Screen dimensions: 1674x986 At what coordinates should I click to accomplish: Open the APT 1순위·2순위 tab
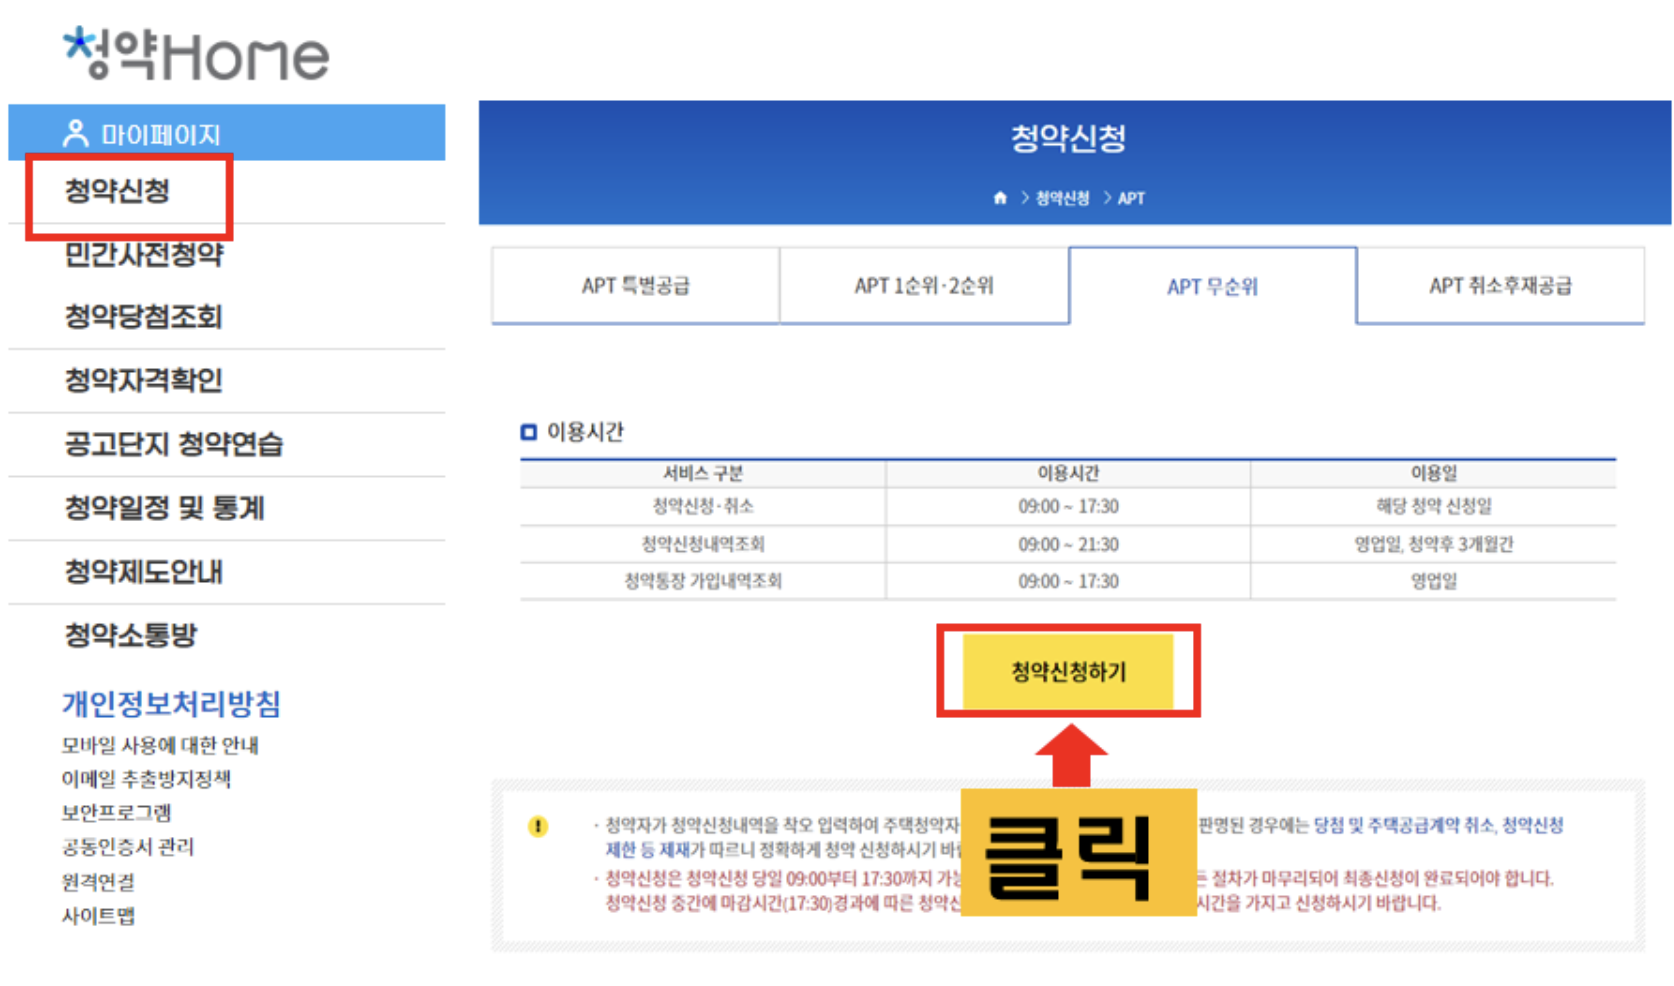click(x=923, y=285)
